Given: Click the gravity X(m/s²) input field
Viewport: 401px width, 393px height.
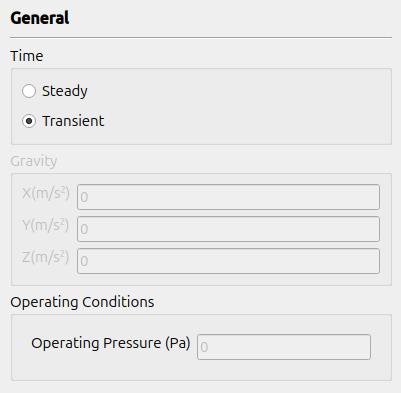Looking at the screenshot, I should (228, 197).
